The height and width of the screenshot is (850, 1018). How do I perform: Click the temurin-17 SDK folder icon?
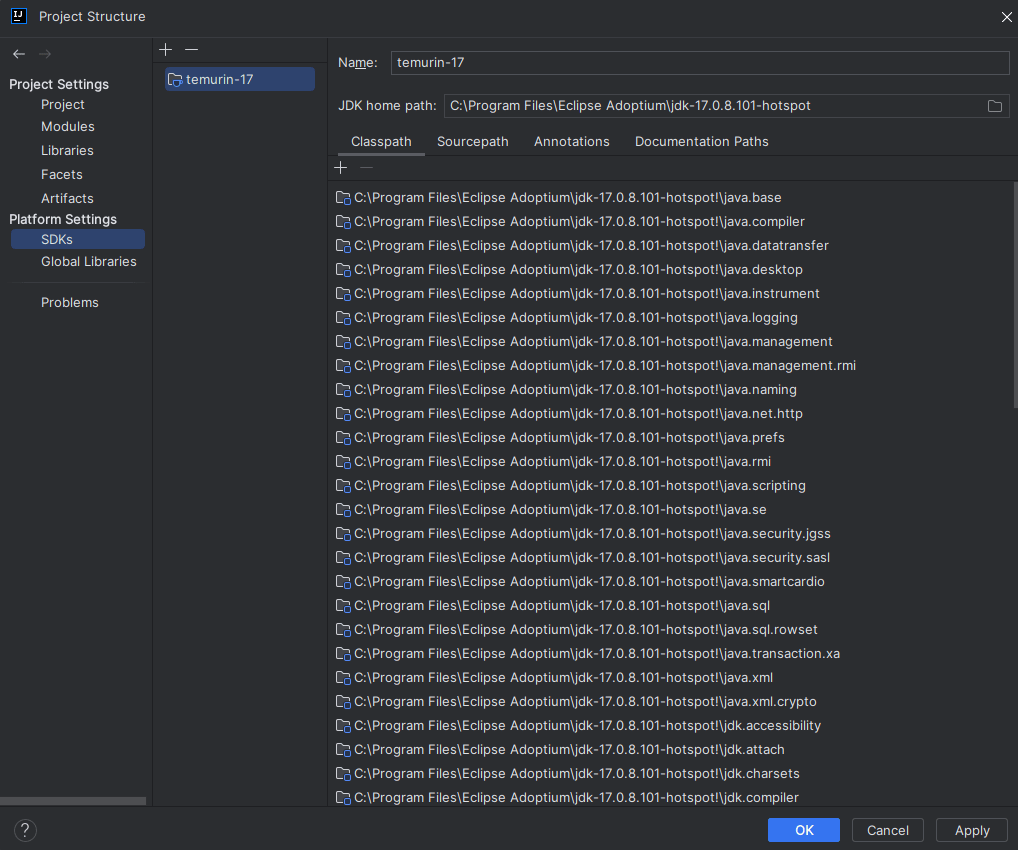[x=175, y=80]
